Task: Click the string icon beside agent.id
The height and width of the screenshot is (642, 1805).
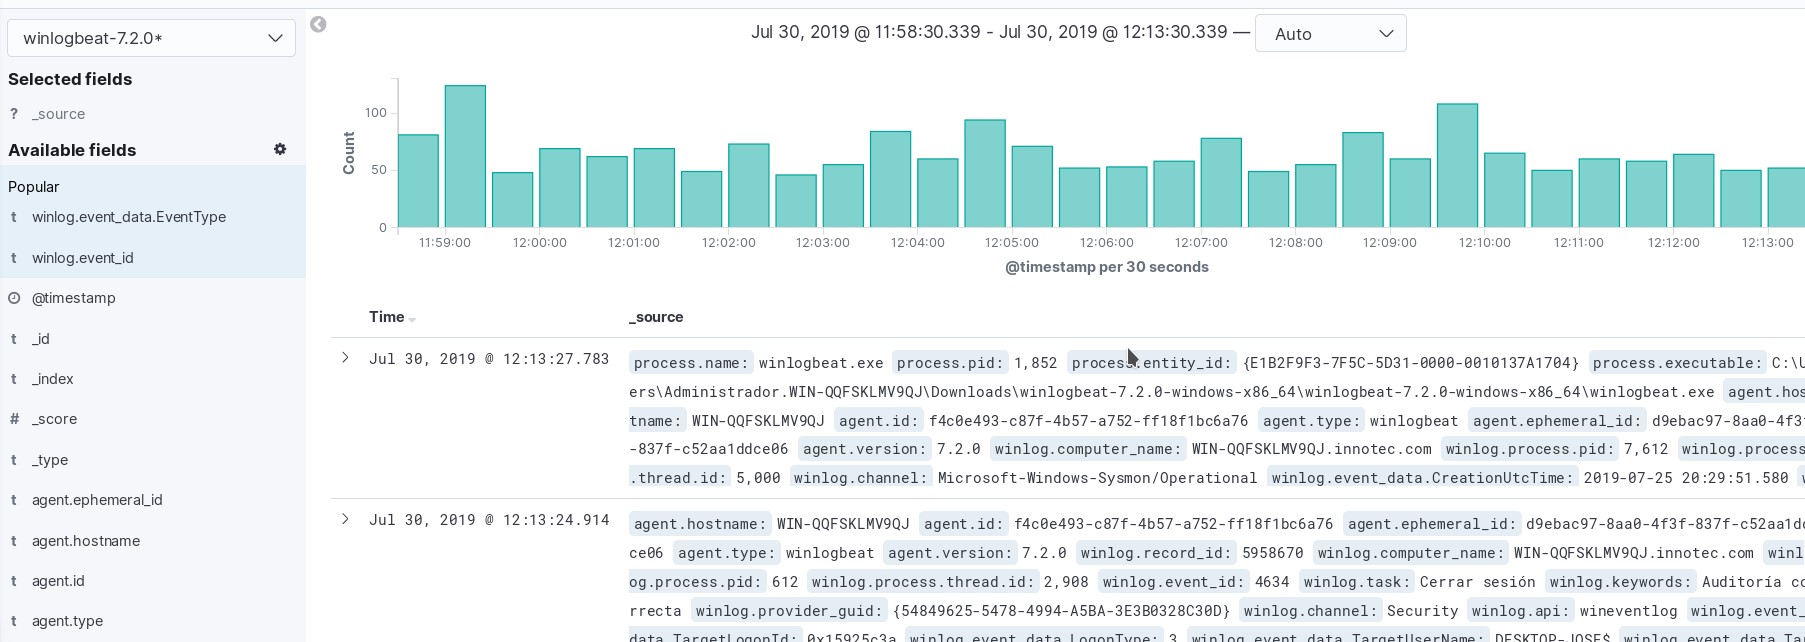Action: [x=14, y=581]
